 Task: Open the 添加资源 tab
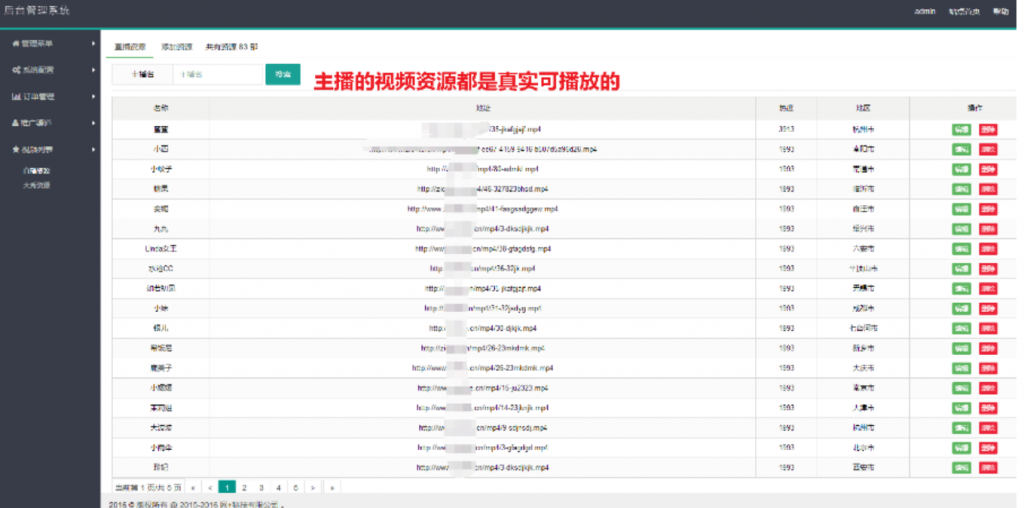coord(176,47)
